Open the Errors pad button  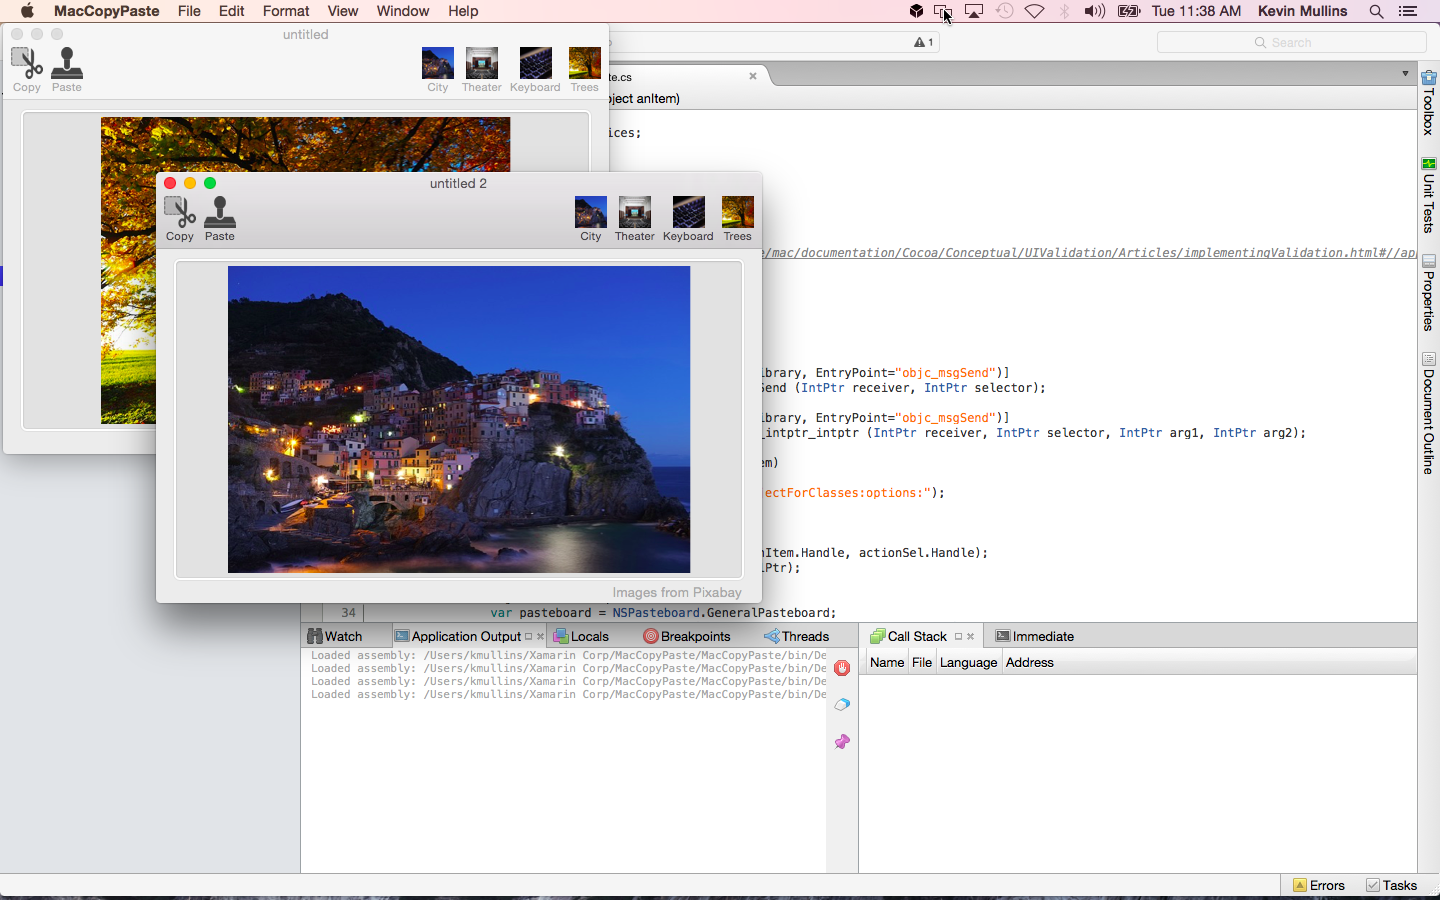(1318, 885)
